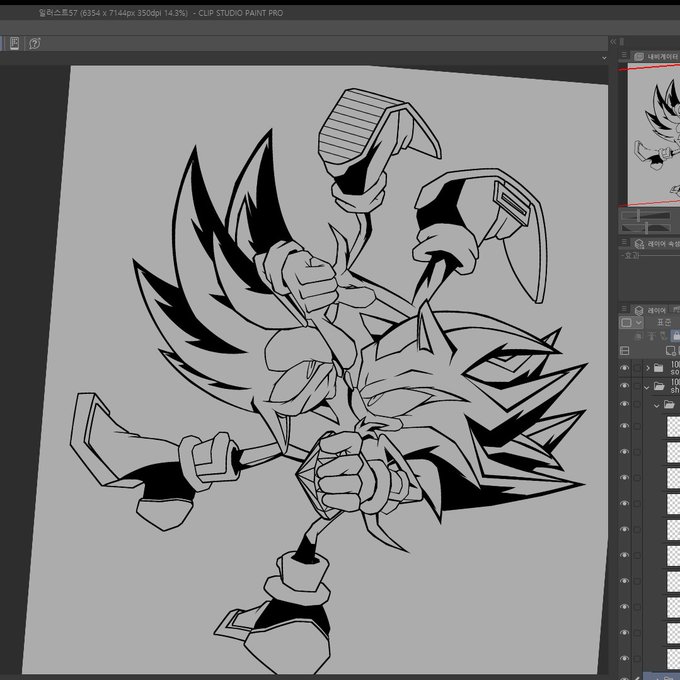Collapse the open 'sh' layer folder
The height and width of the screenshot is (680, 680).
[647, 387]
